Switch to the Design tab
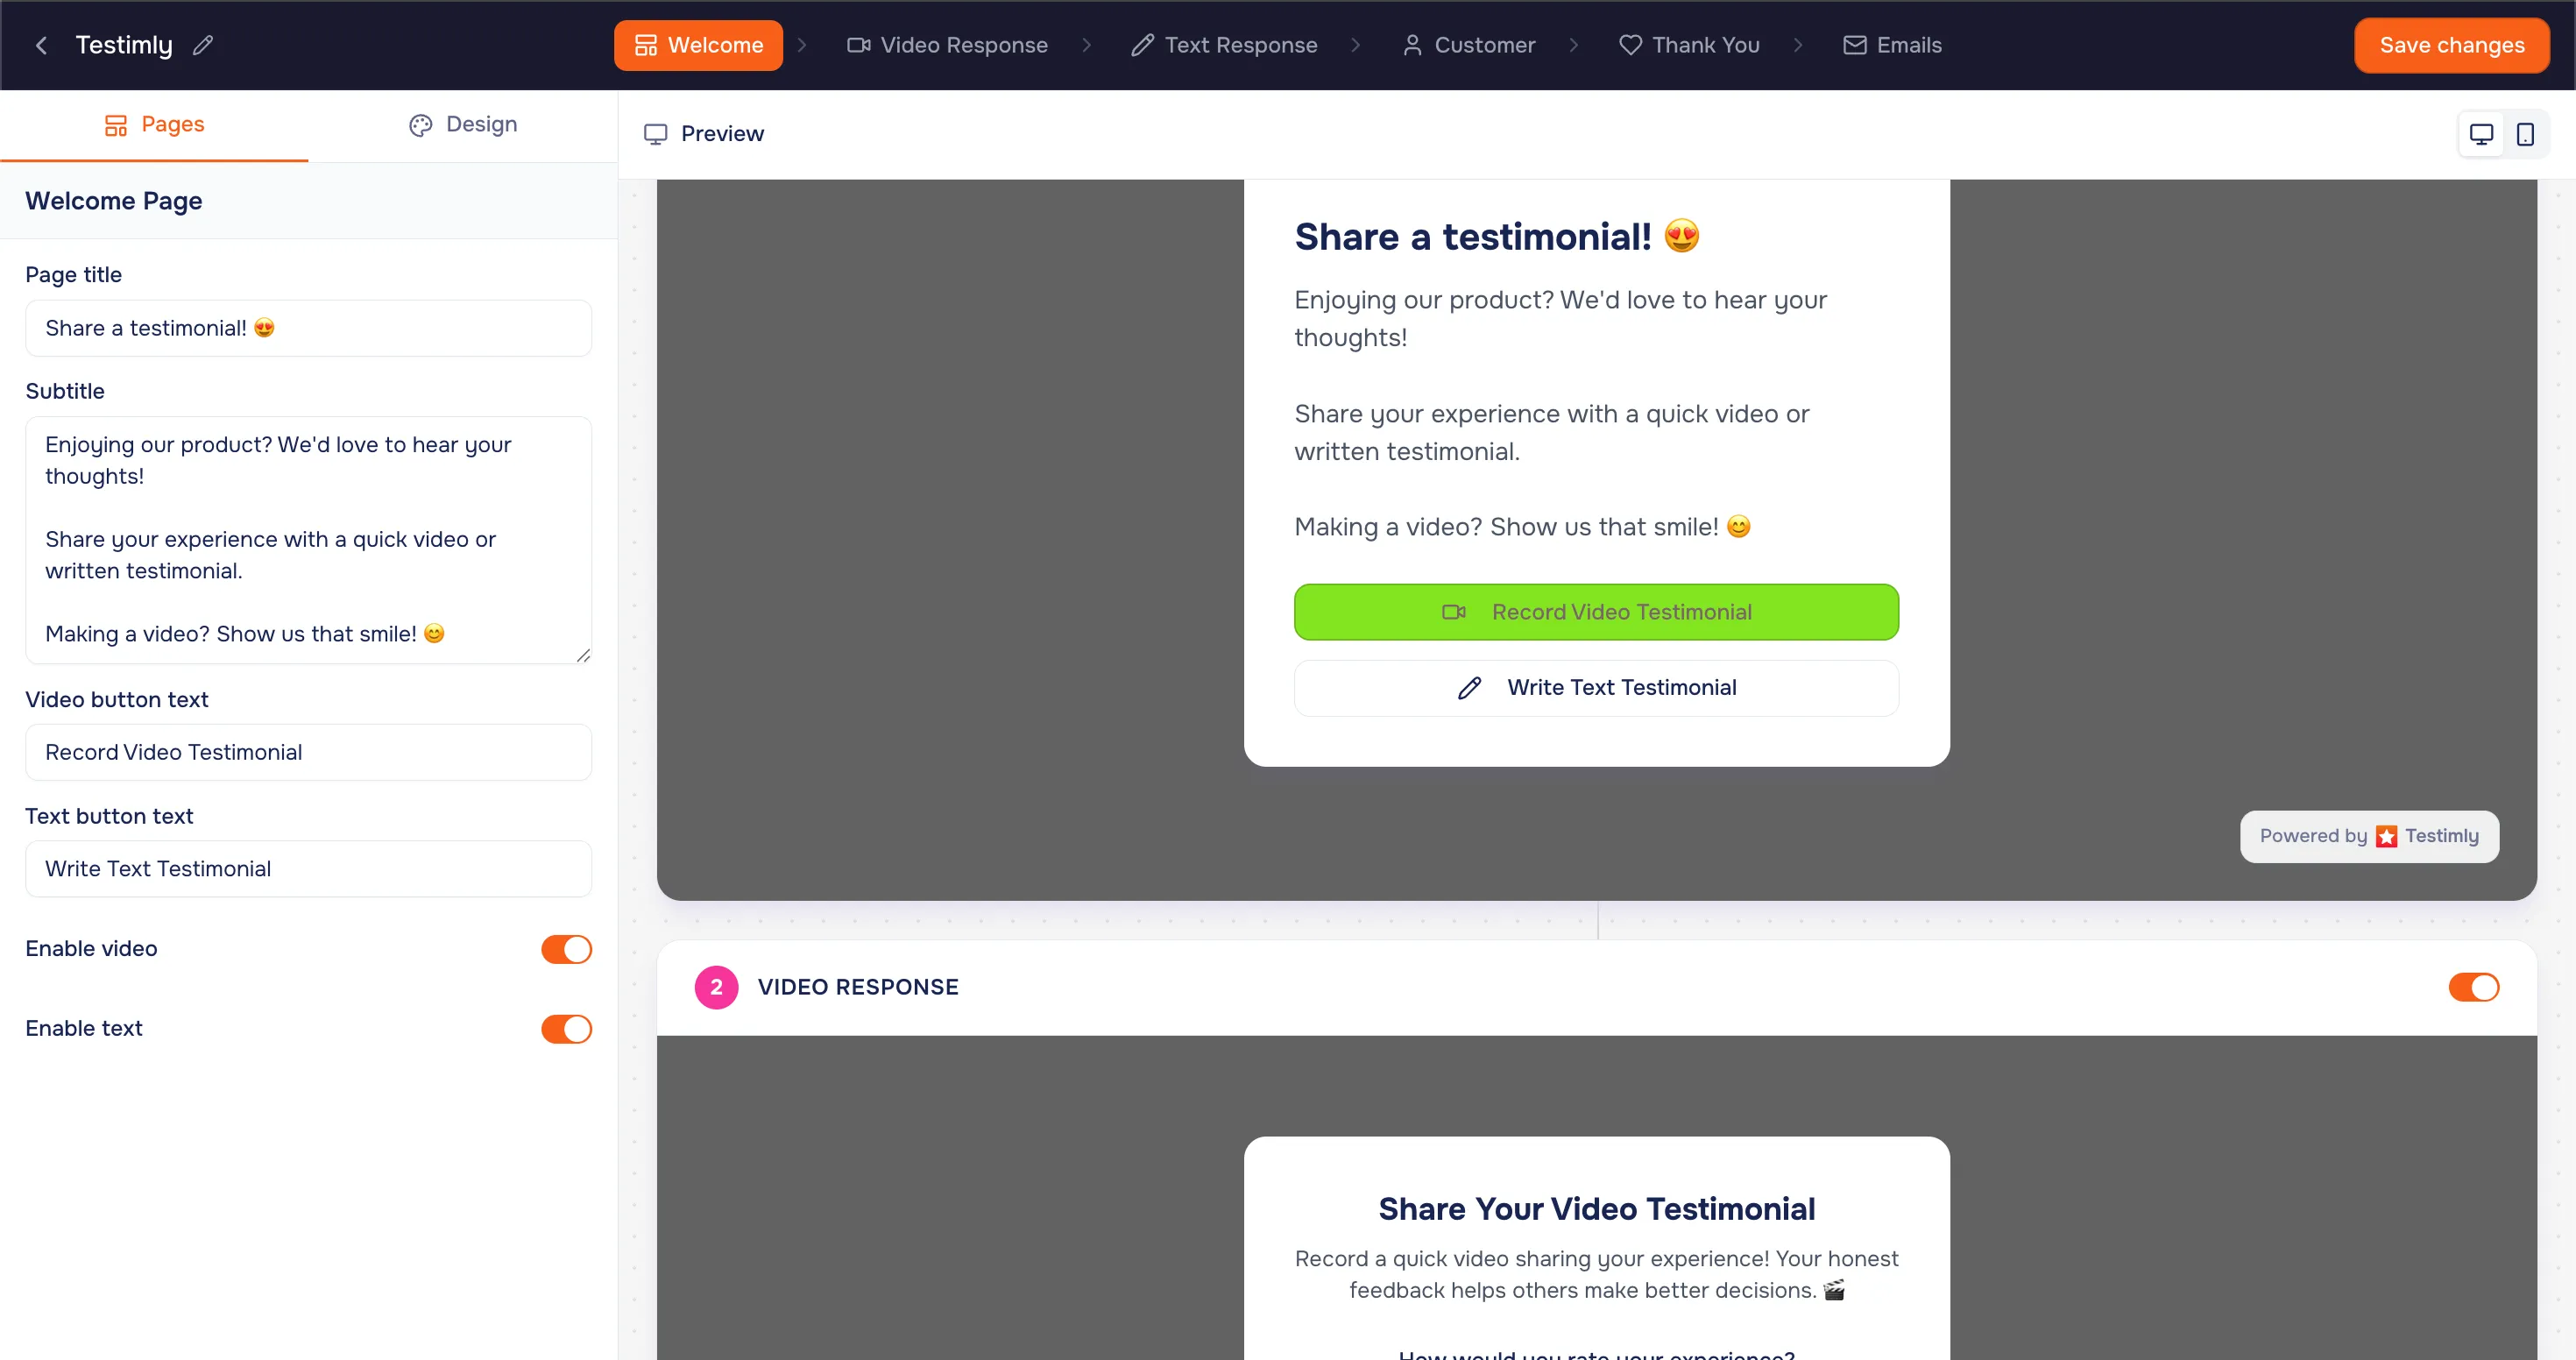2576x1360 pixels. 462,124
